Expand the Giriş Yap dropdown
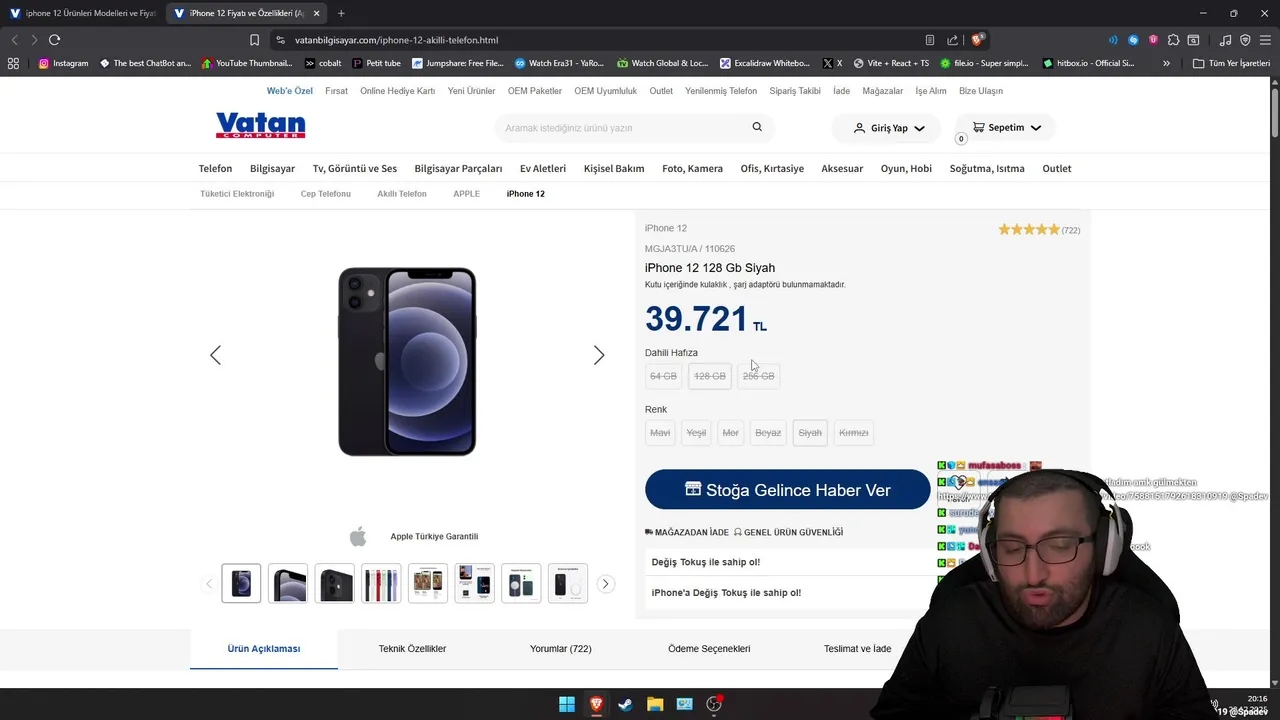Screen dimensions: 1280x720 coord(888,128)
